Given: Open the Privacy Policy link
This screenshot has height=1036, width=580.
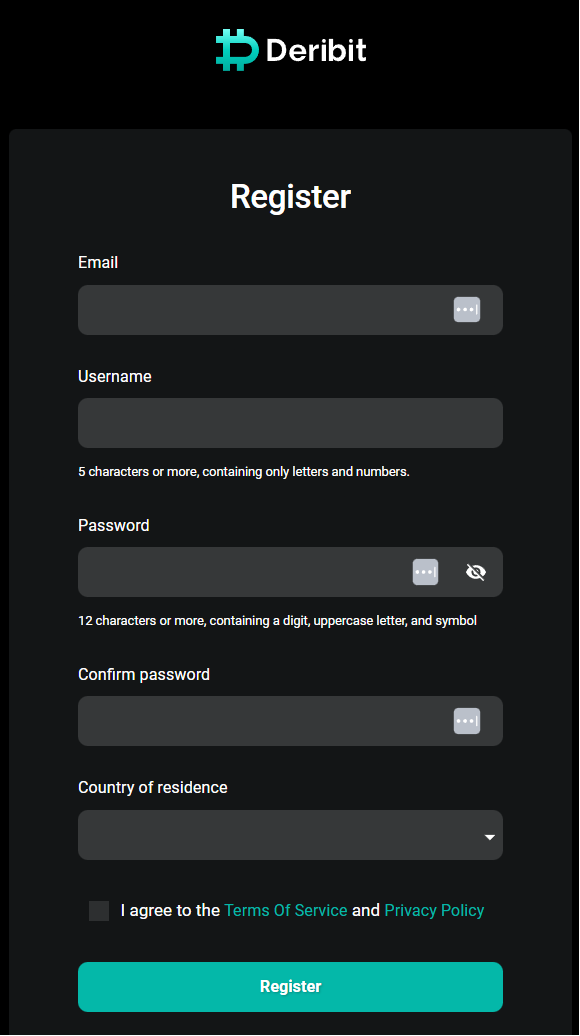Looking at the screenshot, I should pos(434,910).
